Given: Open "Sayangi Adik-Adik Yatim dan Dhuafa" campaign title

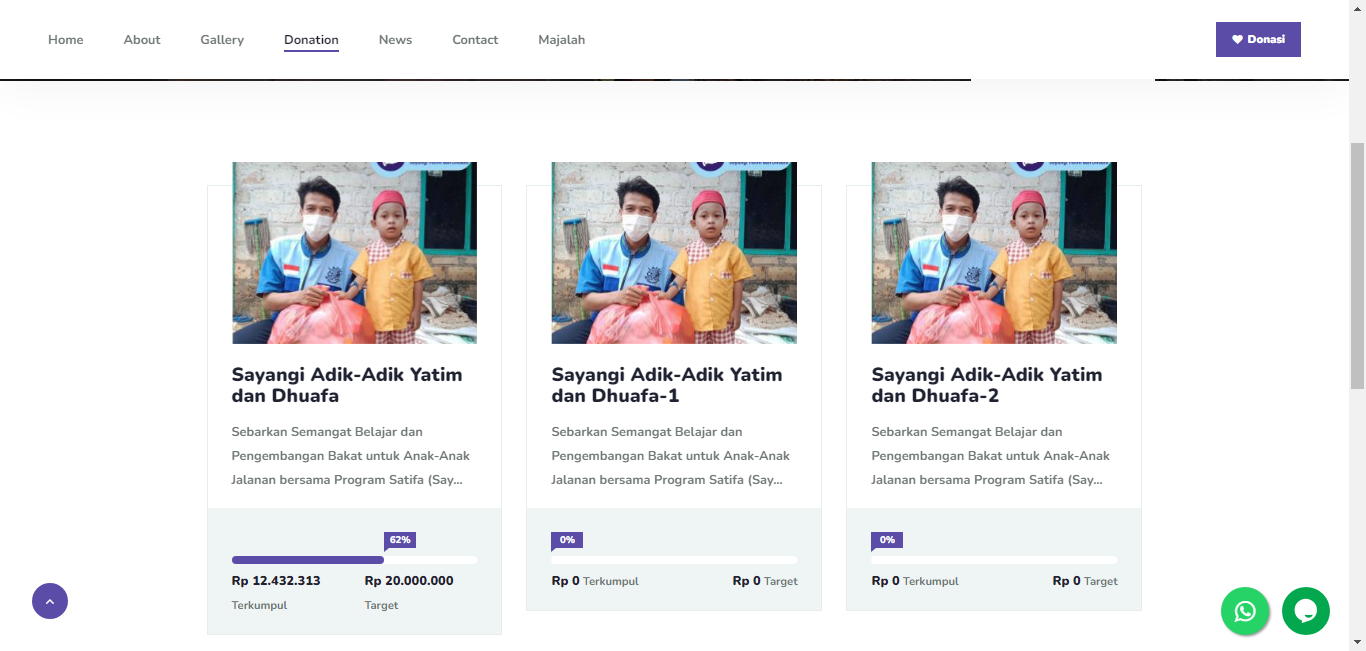Looking at the screenshot, I should point(346,385).
